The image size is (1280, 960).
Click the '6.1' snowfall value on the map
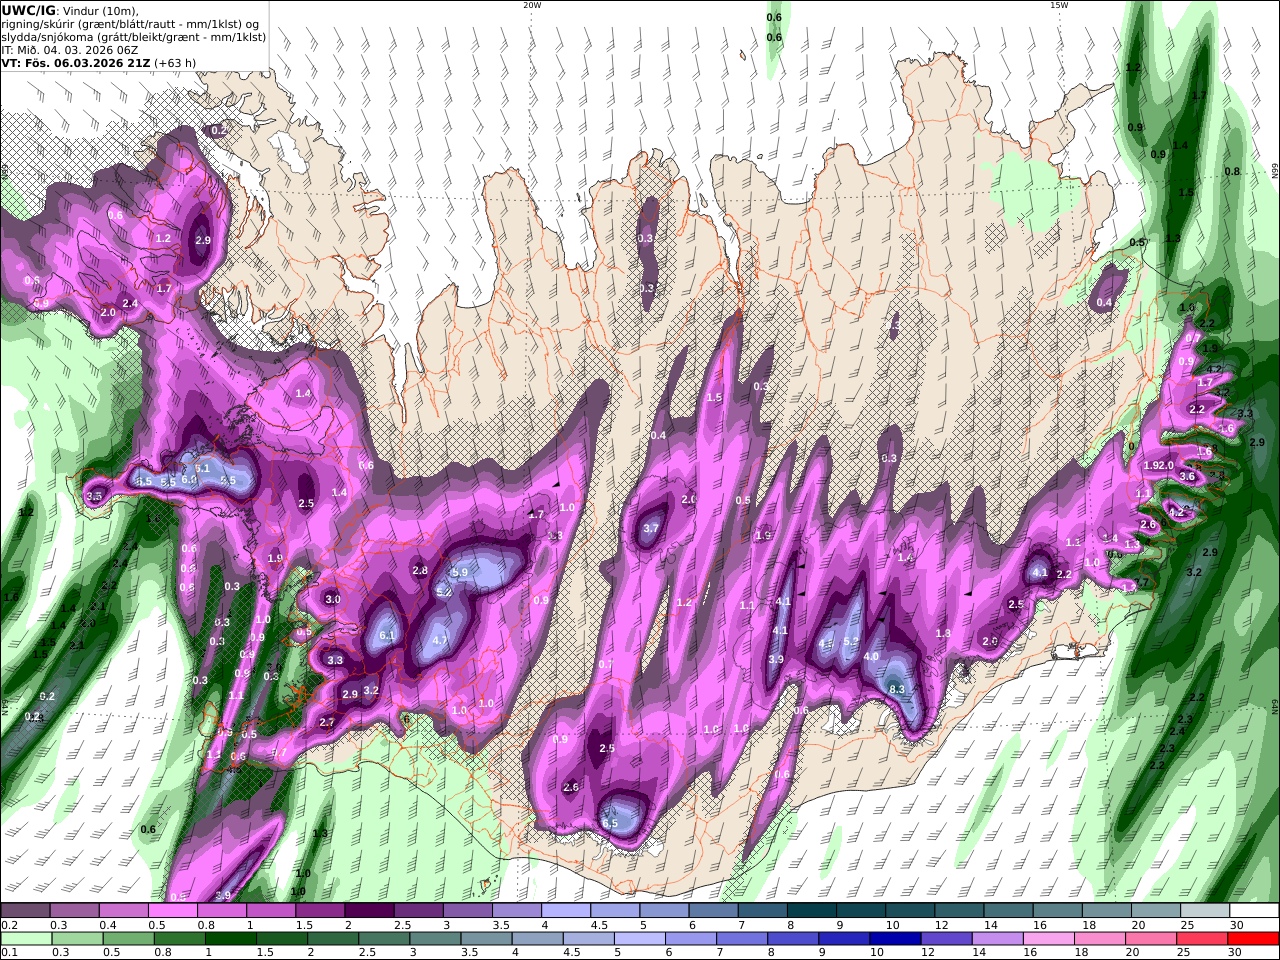(388, 636)
